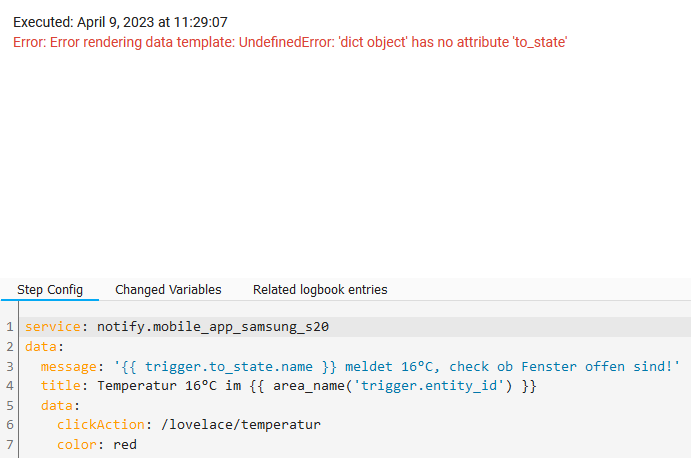691x458 pixels.
Task: Click the 'service' key on line one
Action: (x=53, y=327)
